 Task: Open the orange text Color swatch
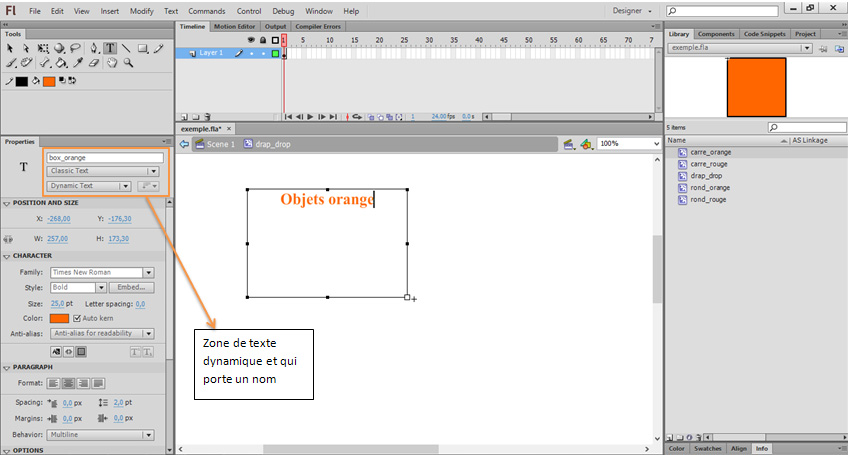[59, 318]
